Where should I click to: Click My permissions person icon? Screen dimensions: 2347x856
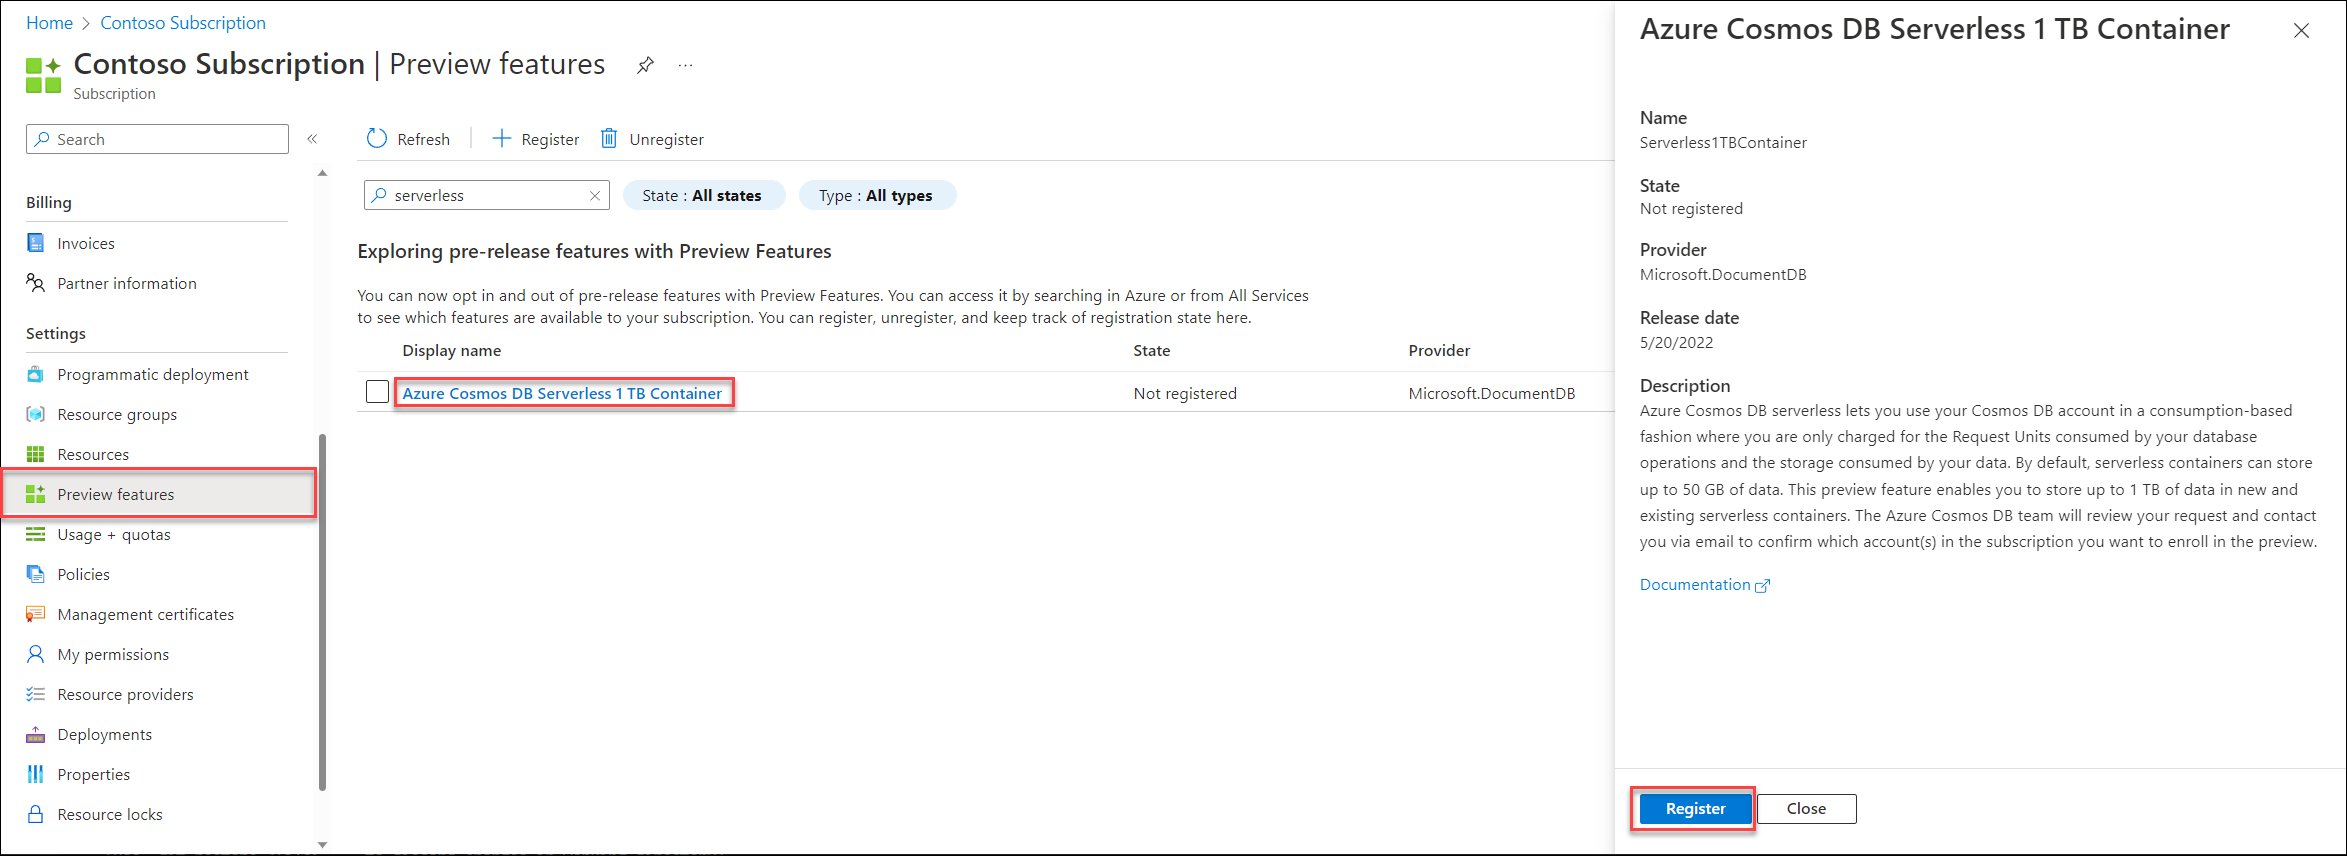click(36, 654)
